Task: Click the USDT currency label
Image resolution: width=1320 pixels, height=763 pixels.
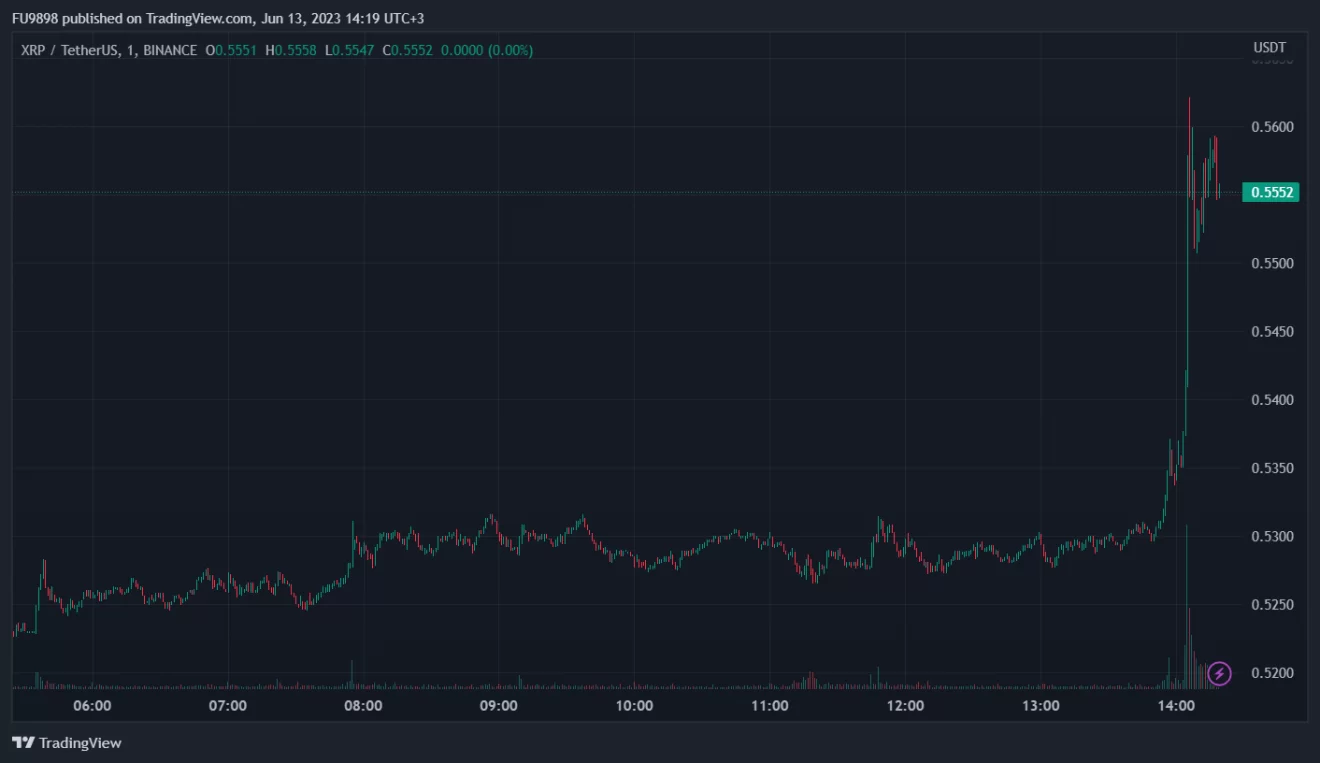Action: pos(1269,48)
